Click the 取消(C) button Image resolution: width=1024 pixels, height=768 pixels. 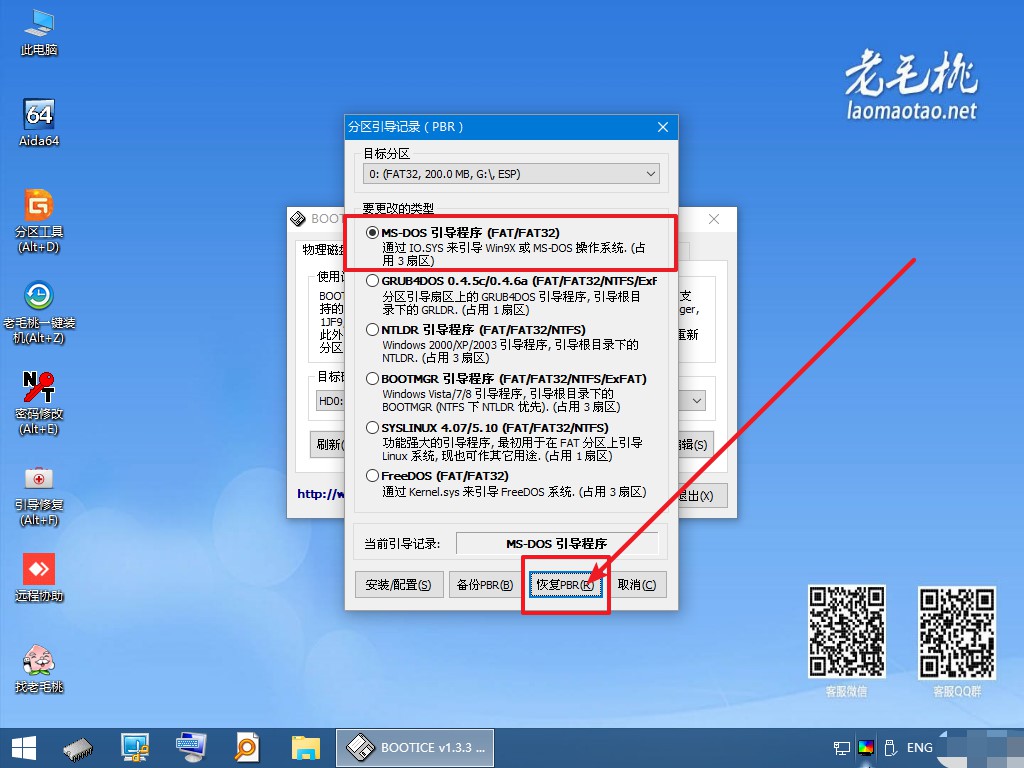[637, 584]
